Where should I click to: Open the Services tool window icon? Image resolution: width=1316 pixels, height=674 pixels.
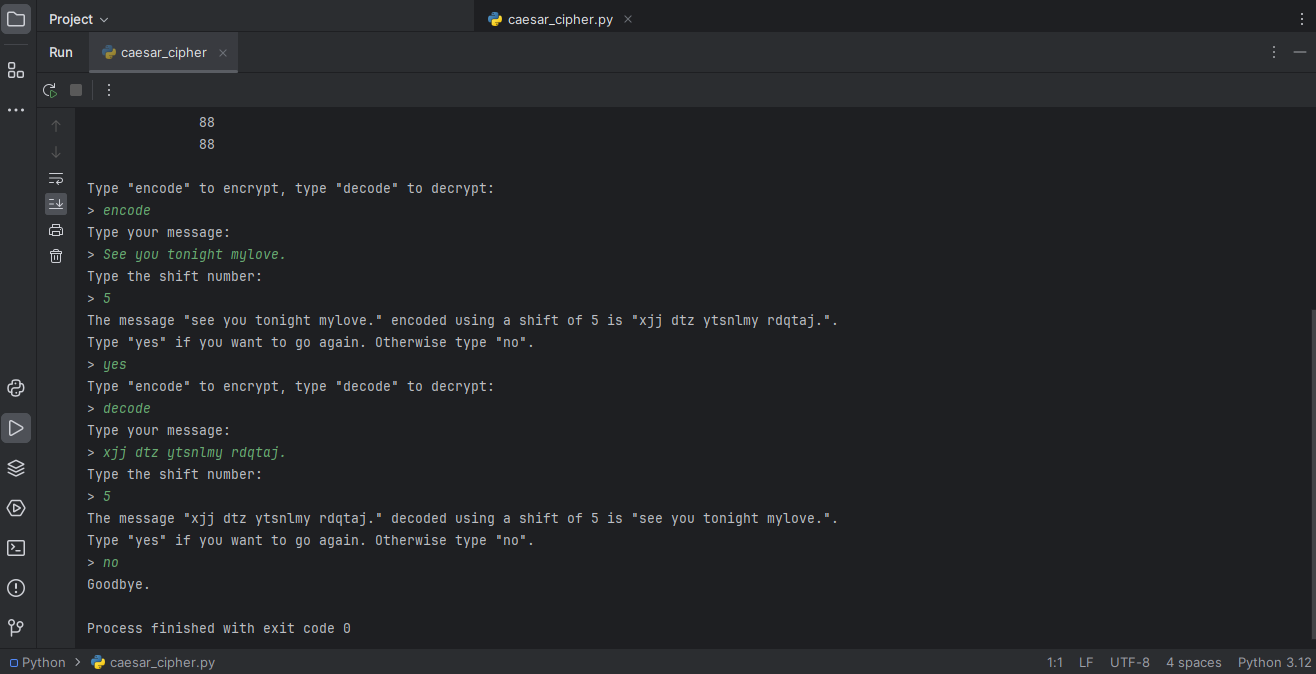pyautogui.click(x=16, y=508)
